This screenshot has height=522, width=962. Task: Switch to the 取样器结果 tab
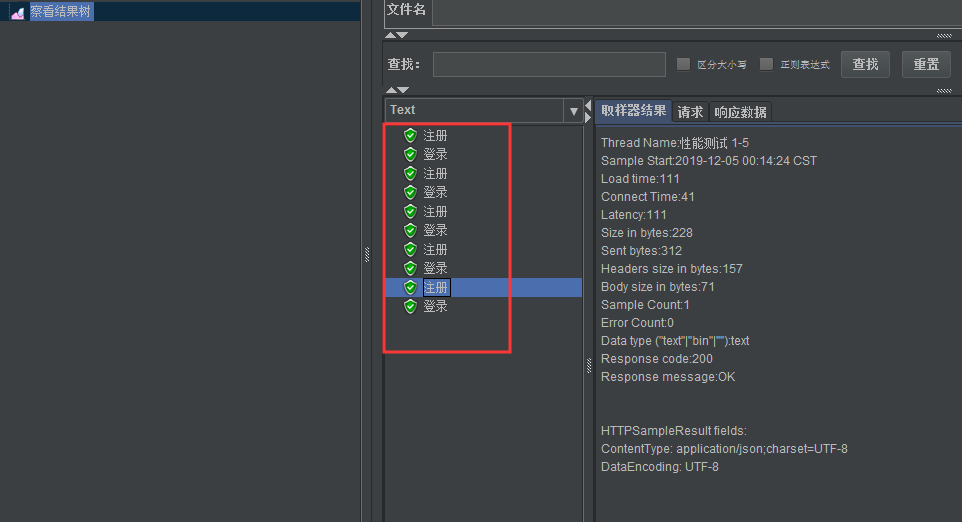pos(633,111)
